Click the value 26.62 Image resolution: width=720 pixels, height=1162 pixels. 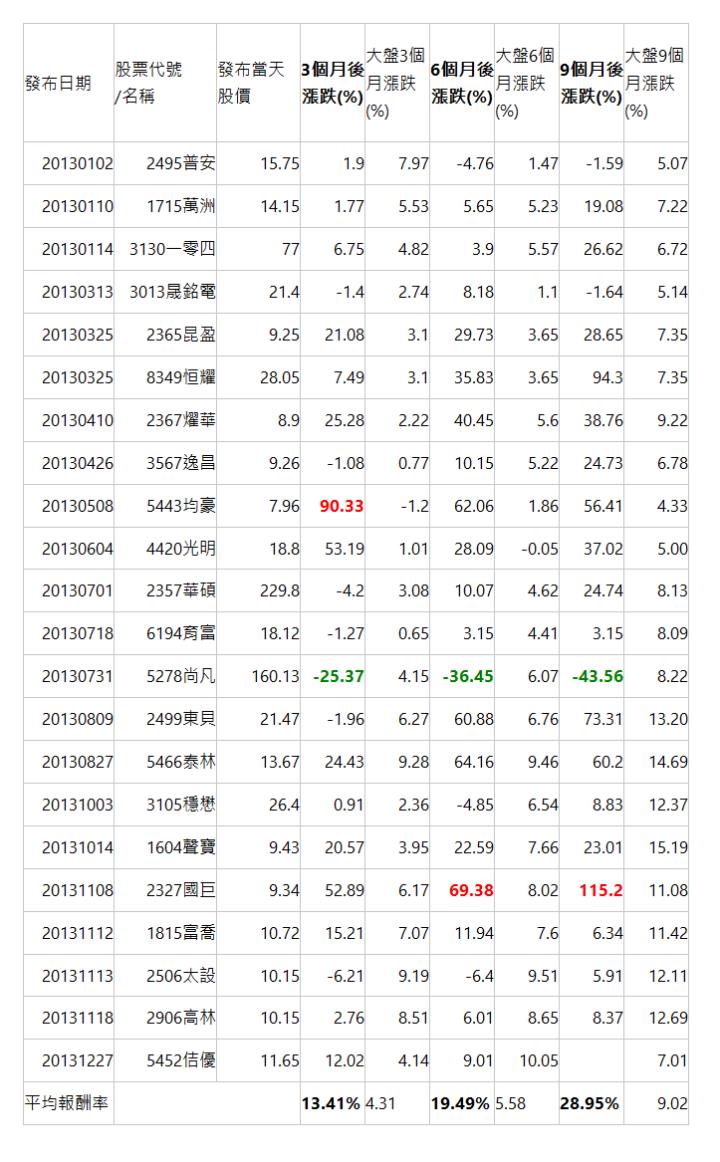coord(604,249)
